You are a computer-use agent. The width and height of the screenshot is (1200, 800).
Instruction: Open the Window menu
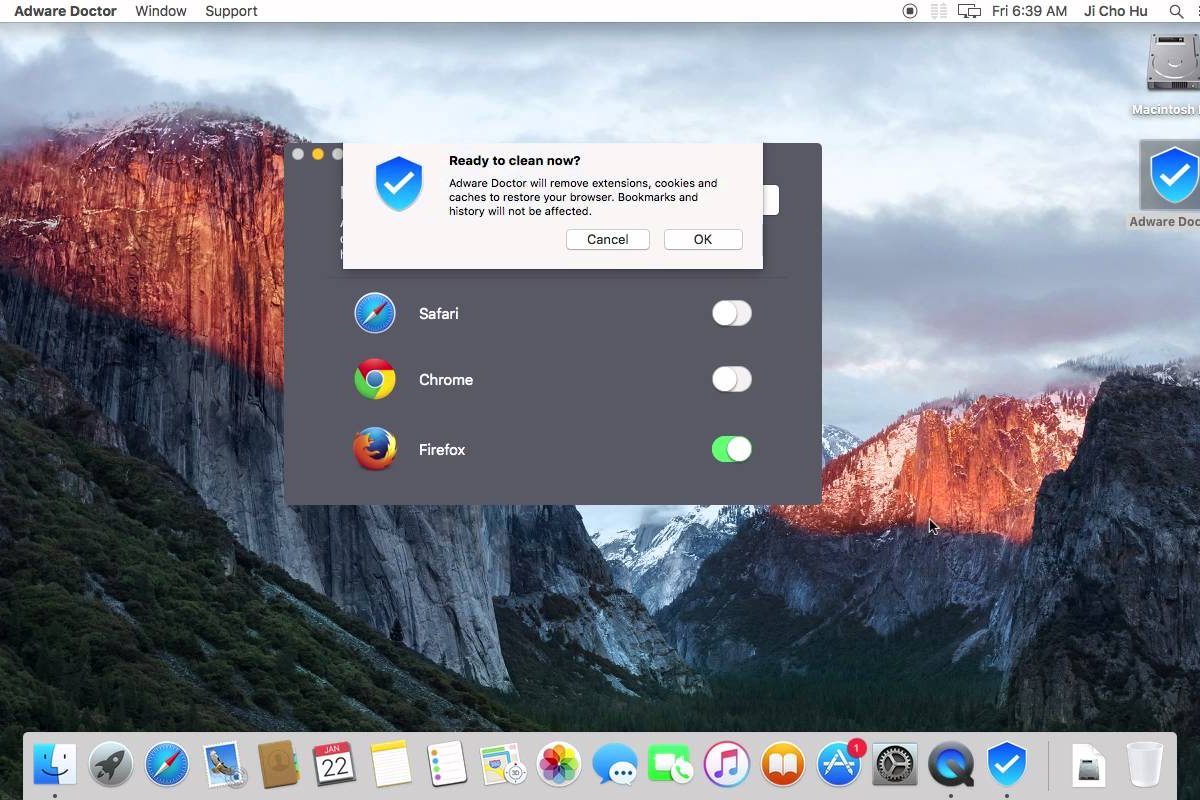click(161, 11)
